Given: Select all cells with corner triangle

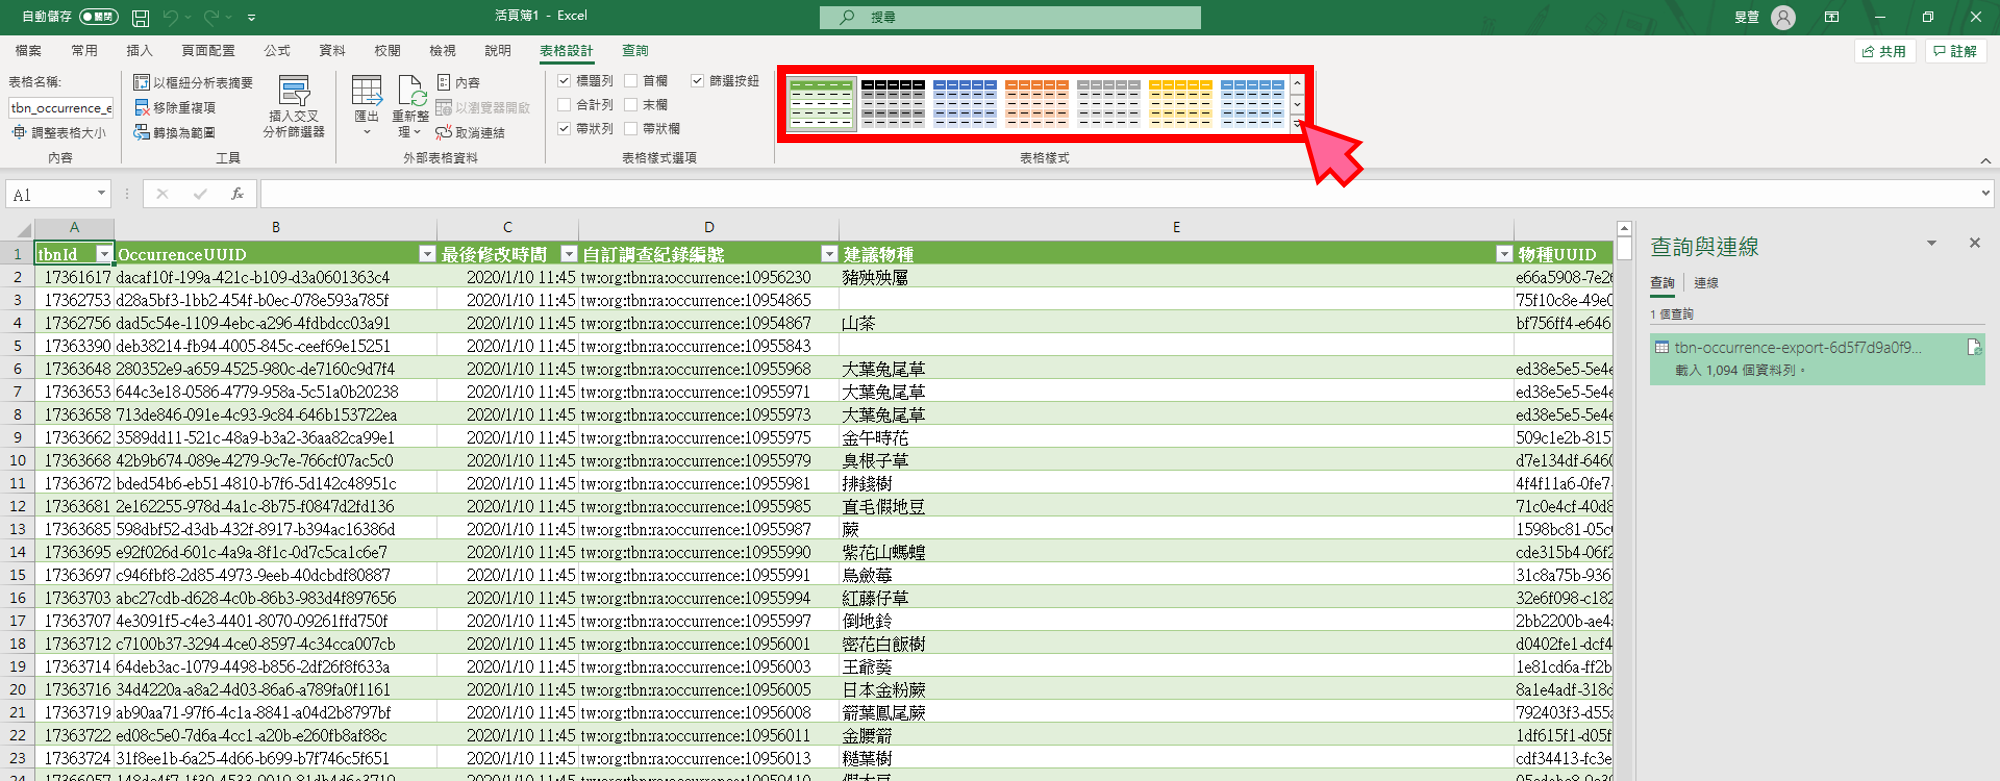Looking at the screenshot, I should point(22,229).
